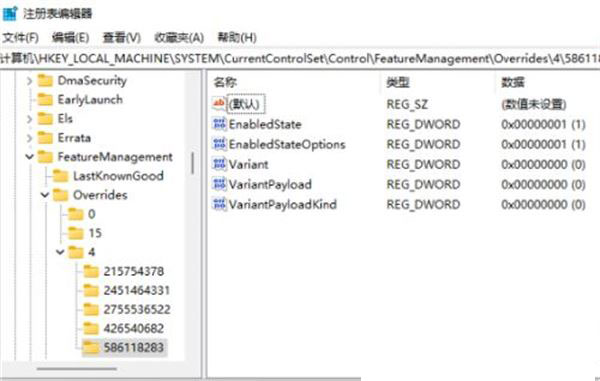Expand the Els key
This screenshot has height=381, width=600.
click(29, 119)
